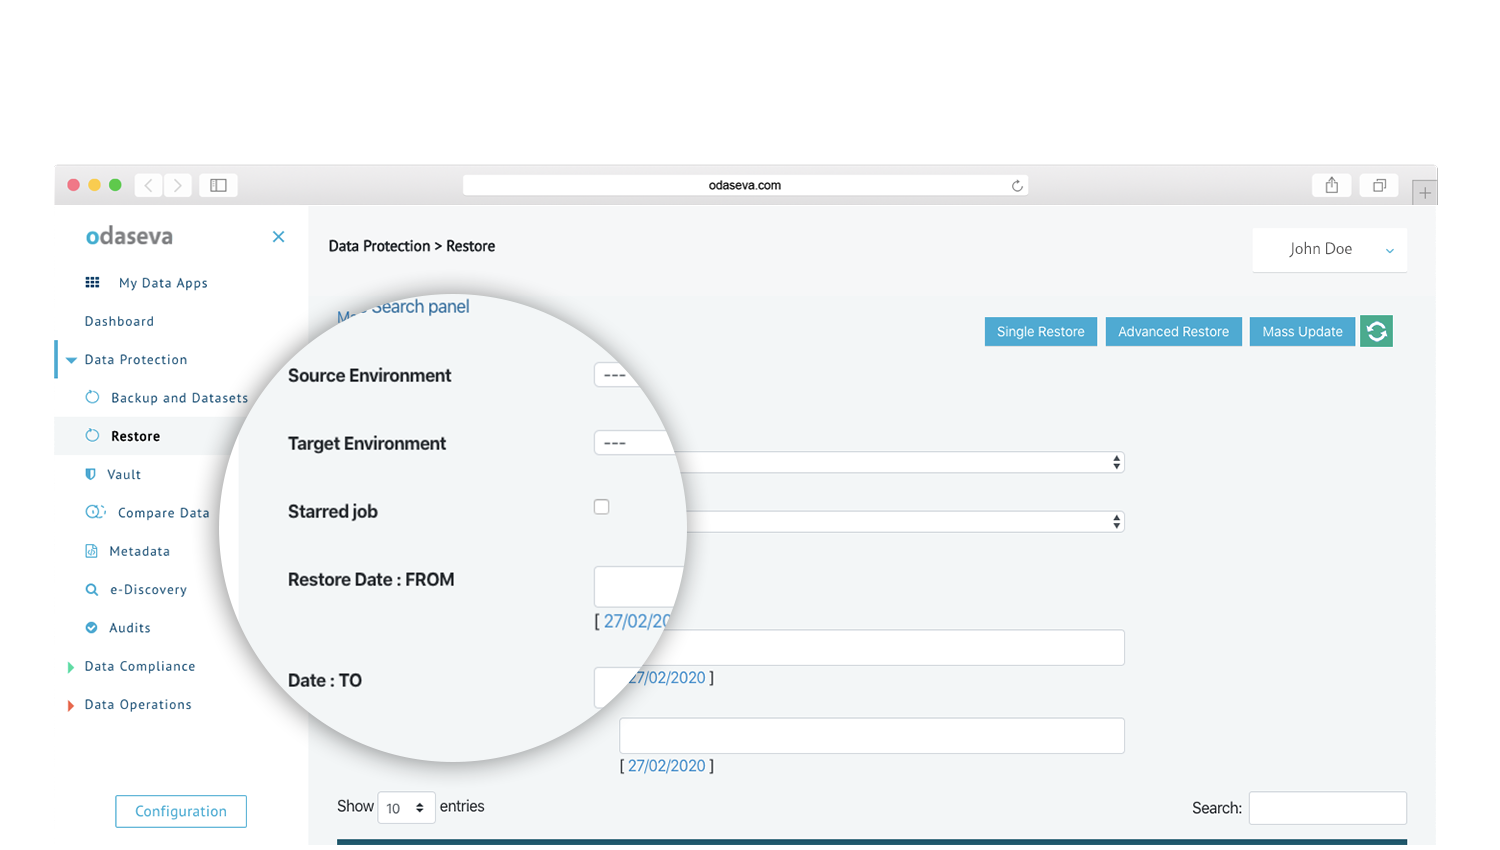Viewport: 1500px width, 850px height.
Task: Open the Configuration button
Action: (x=181, y=811)
